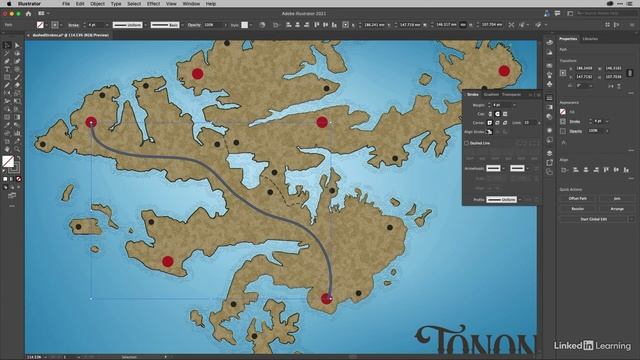Choose the projecting cap icon in Stroke panel
This screenshot has height=360, width=640.
(505, 114)
